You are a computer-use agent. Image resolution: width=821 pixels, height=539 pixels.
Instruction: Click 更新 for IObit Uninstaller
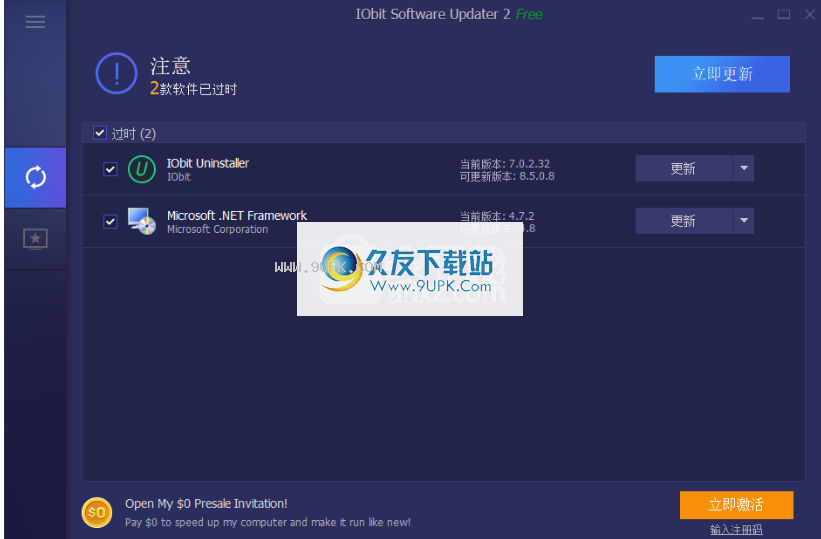point(683,169)
